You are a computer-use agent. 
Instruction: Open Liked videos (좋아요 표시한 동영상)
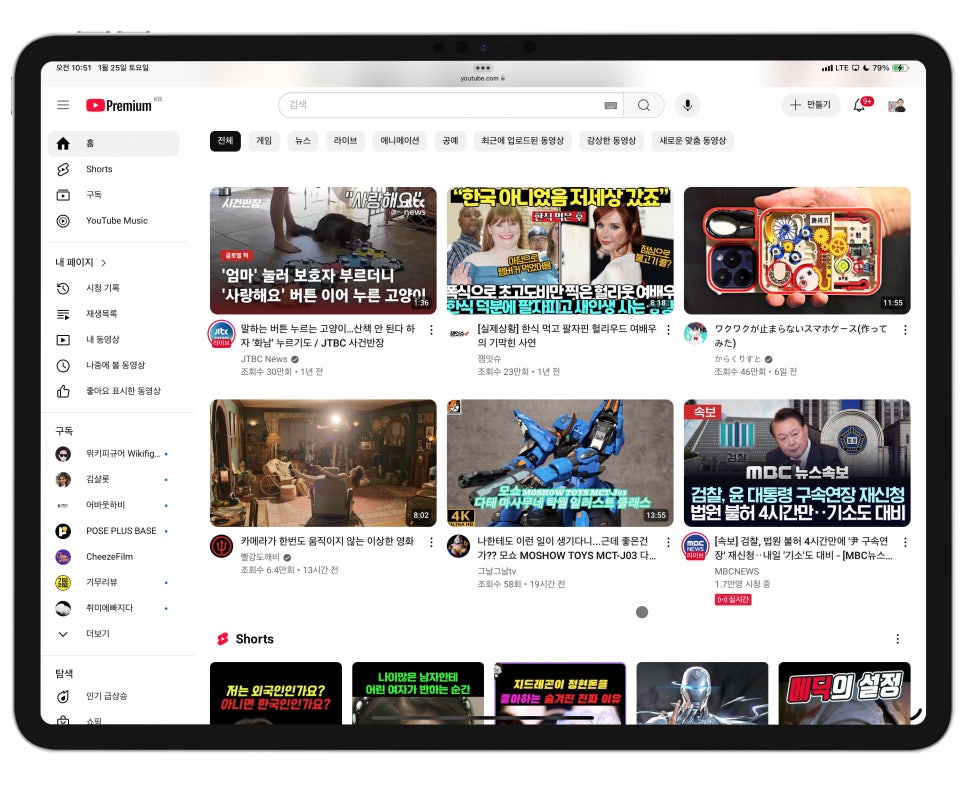(x=113, y=391)
